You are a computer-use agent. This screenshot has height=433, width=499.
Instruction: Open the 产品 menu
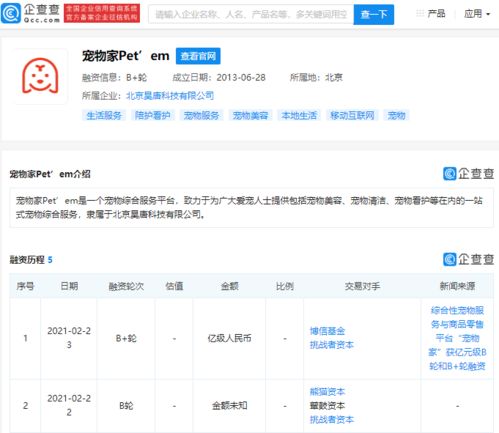click(436, 14)
